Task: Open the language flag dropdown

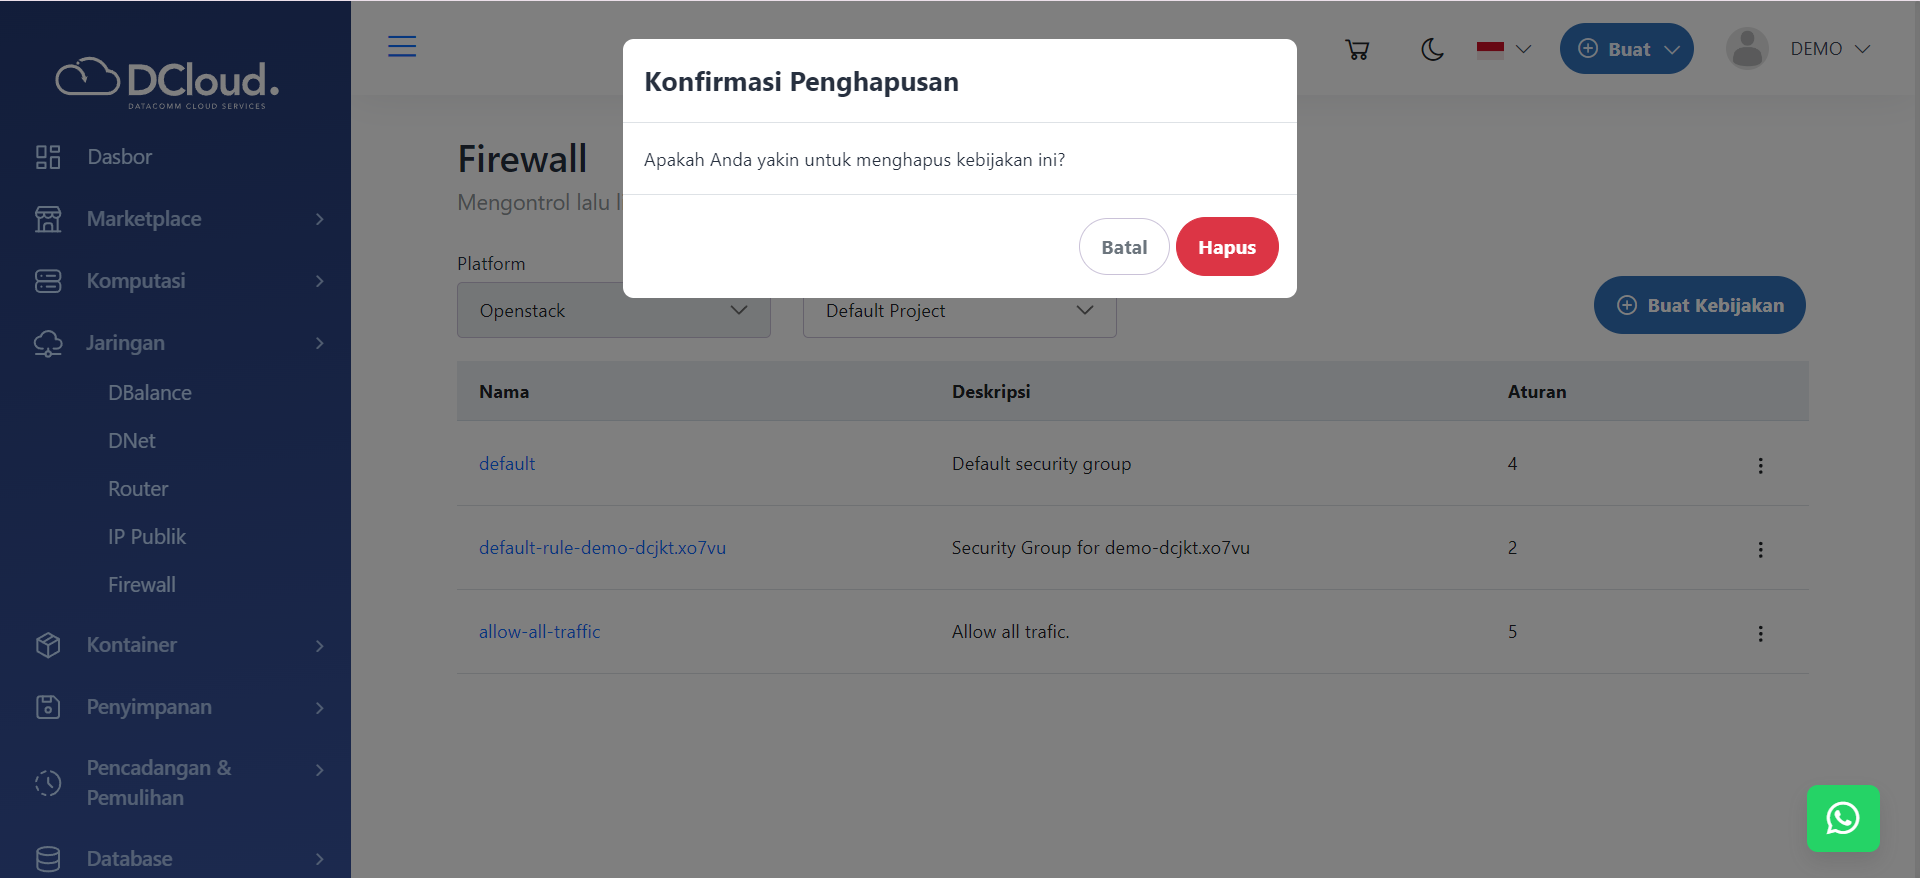Action: coord(1503,49)
